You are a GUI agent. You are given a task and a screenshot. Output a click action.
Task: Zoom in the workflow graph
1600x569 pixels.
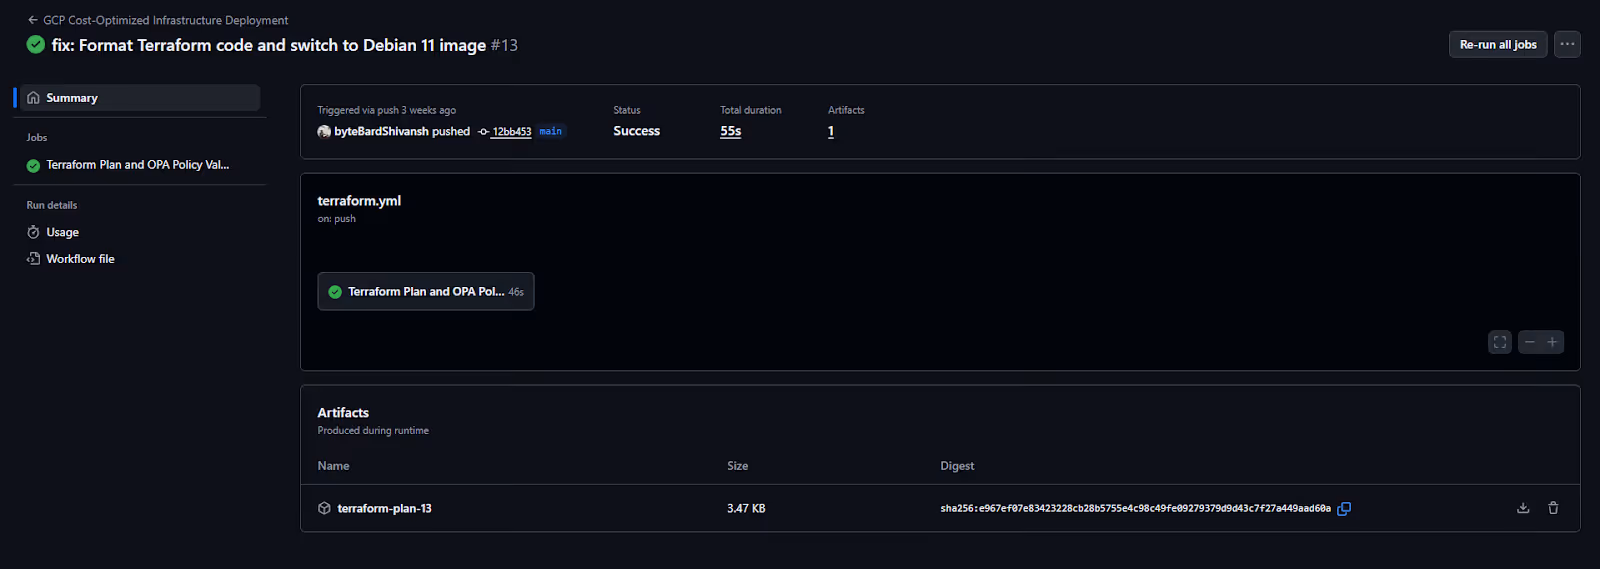pos(1553,342)
